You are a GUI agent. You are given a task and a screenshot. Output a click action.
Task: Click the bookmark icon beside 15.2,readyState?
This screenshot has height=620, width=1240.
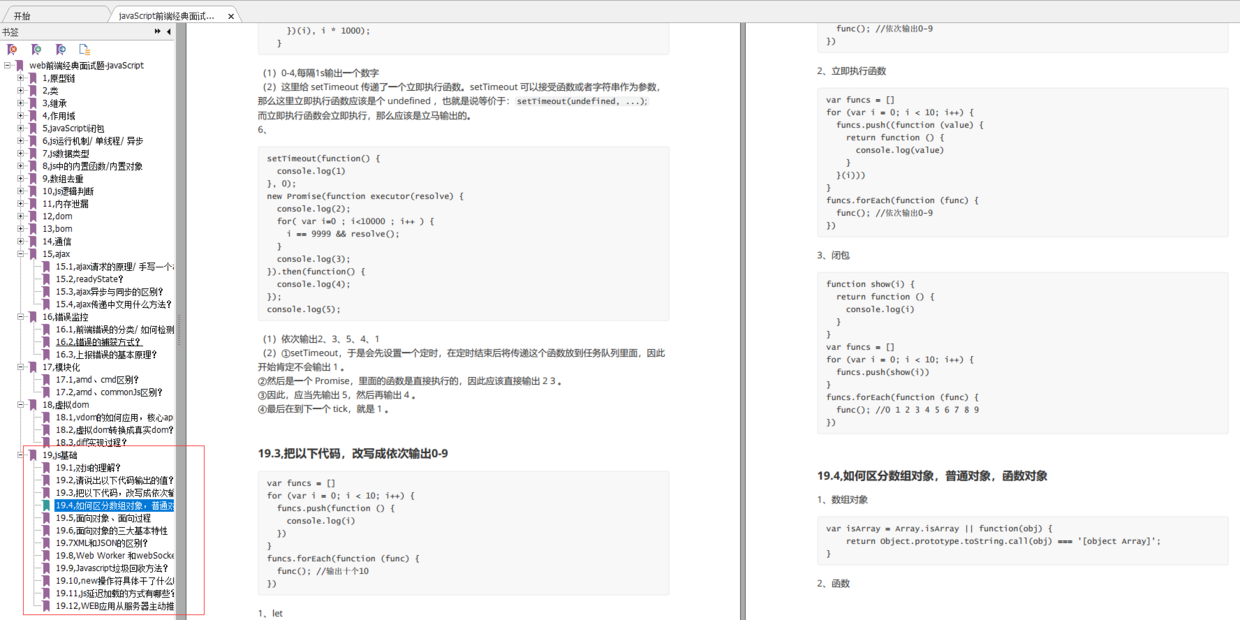click(47, 279)
